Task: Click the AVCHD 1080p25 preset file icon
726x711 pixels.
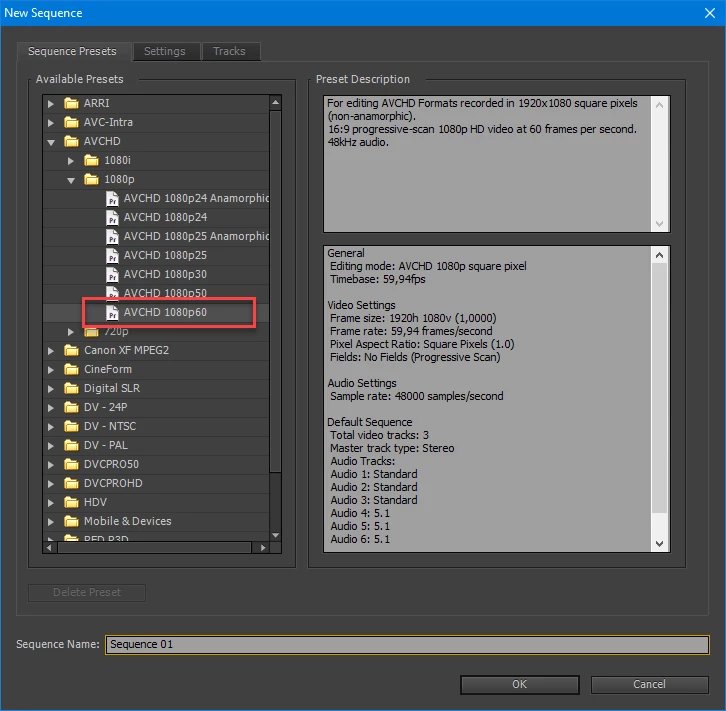Action: point(112,255)
